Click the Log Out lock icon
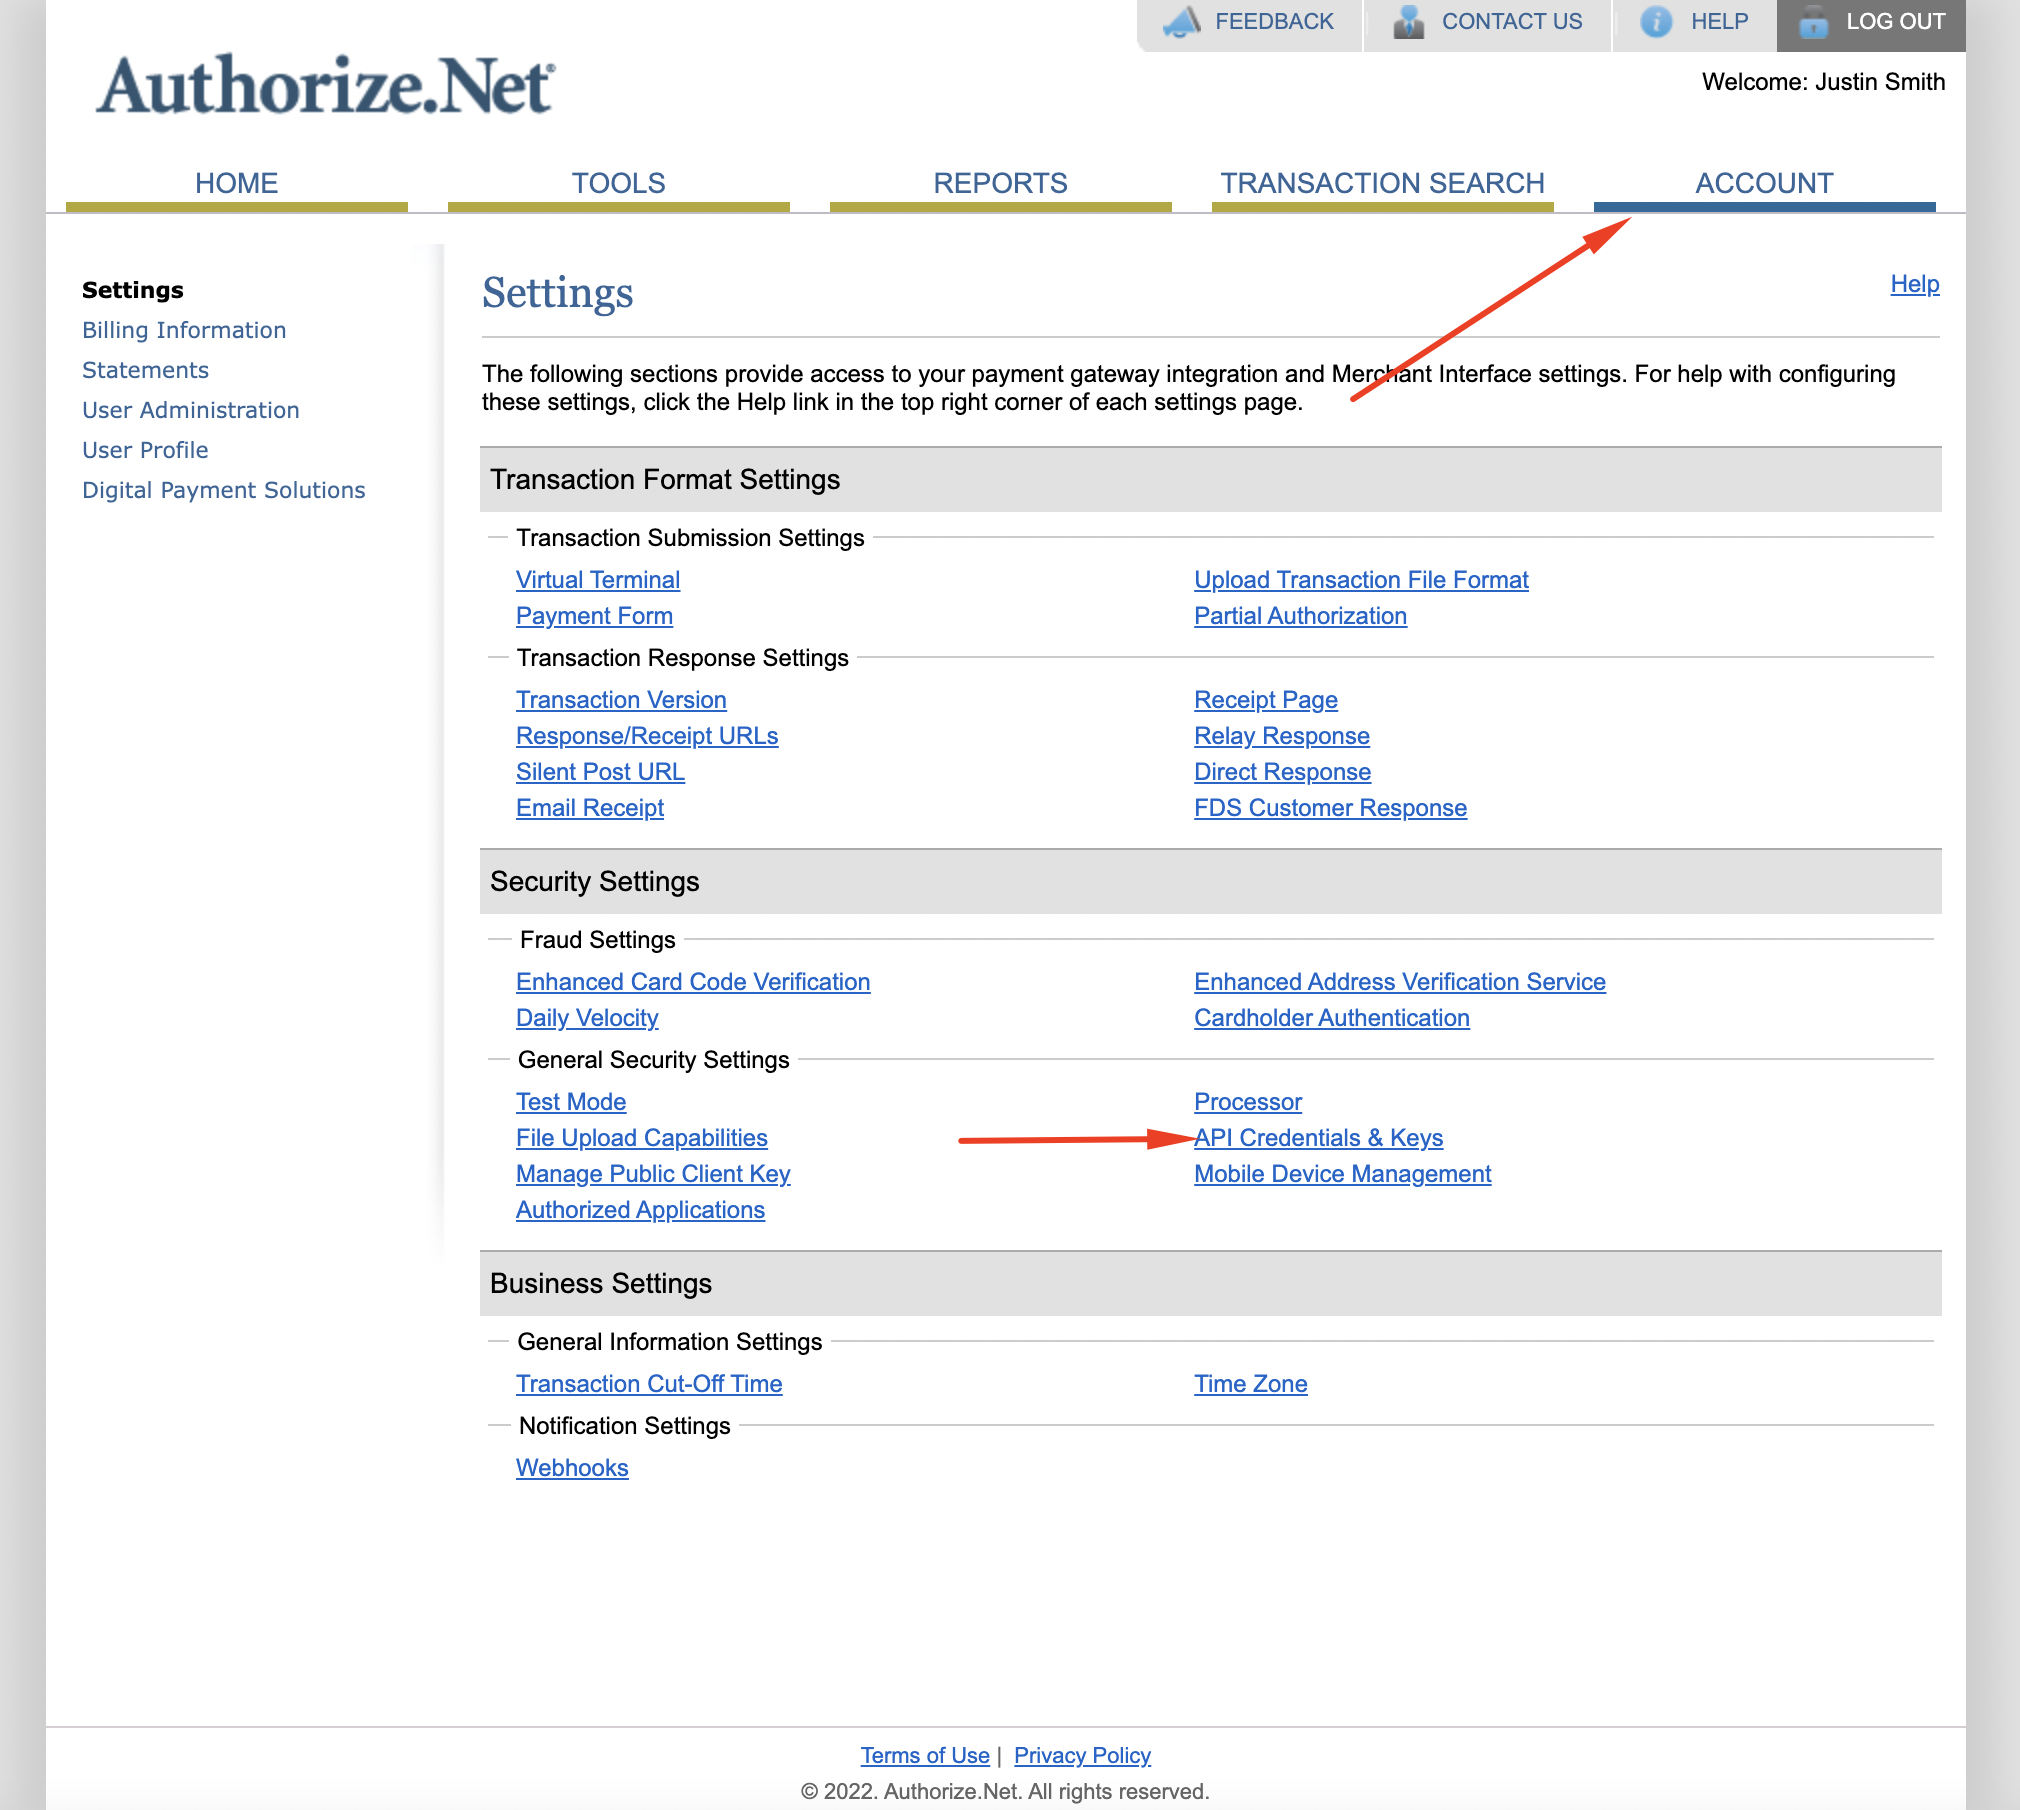The image size is (2020, 1810). coord(1813,22)
